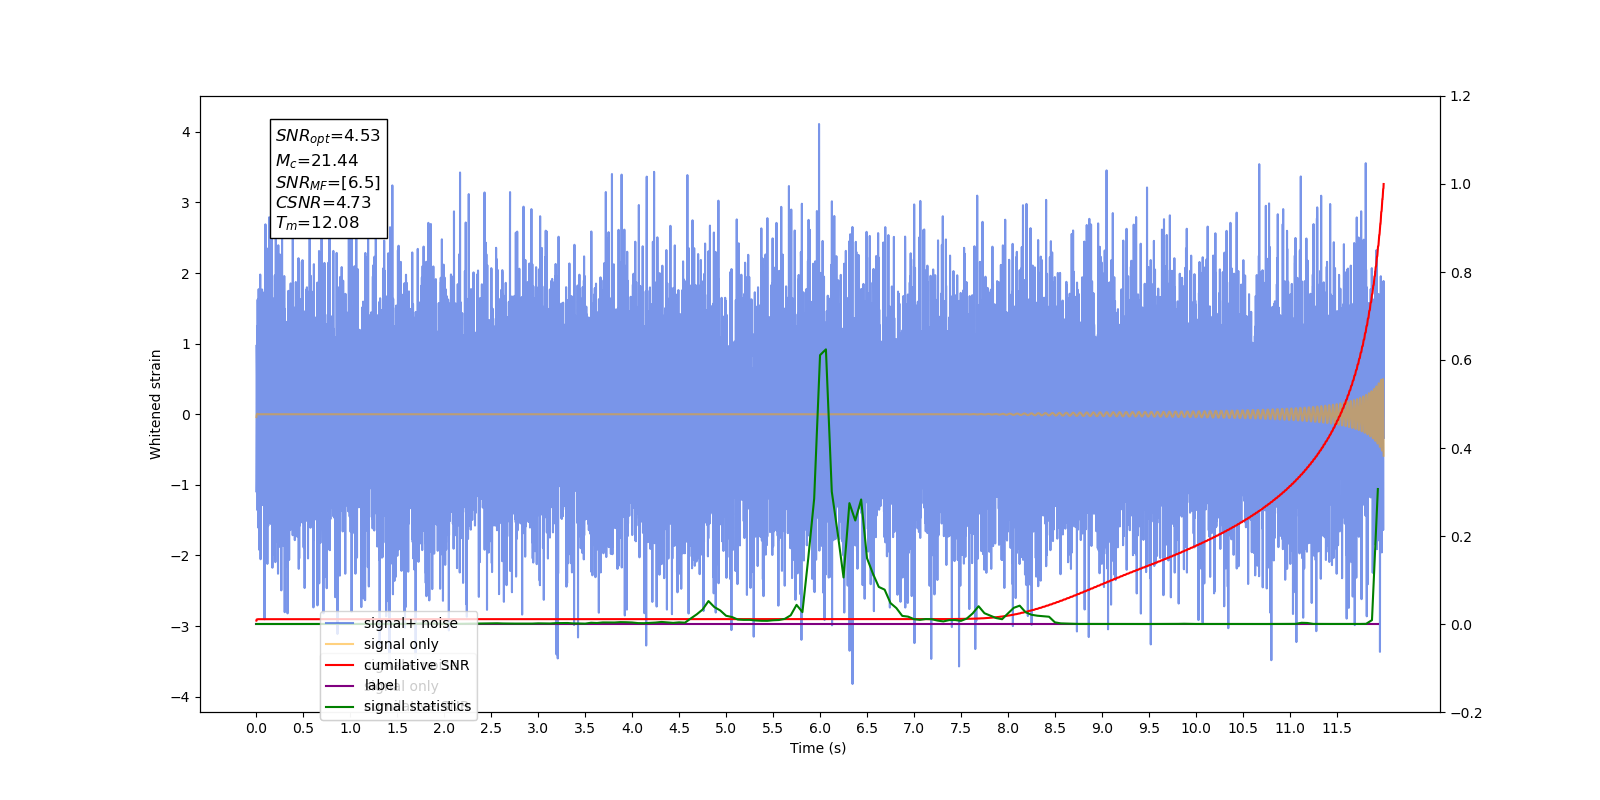Click the green signal statistics legend line
Image resolution: width=1600 pixels, height=800 pixels.
[x=340, y=707]
